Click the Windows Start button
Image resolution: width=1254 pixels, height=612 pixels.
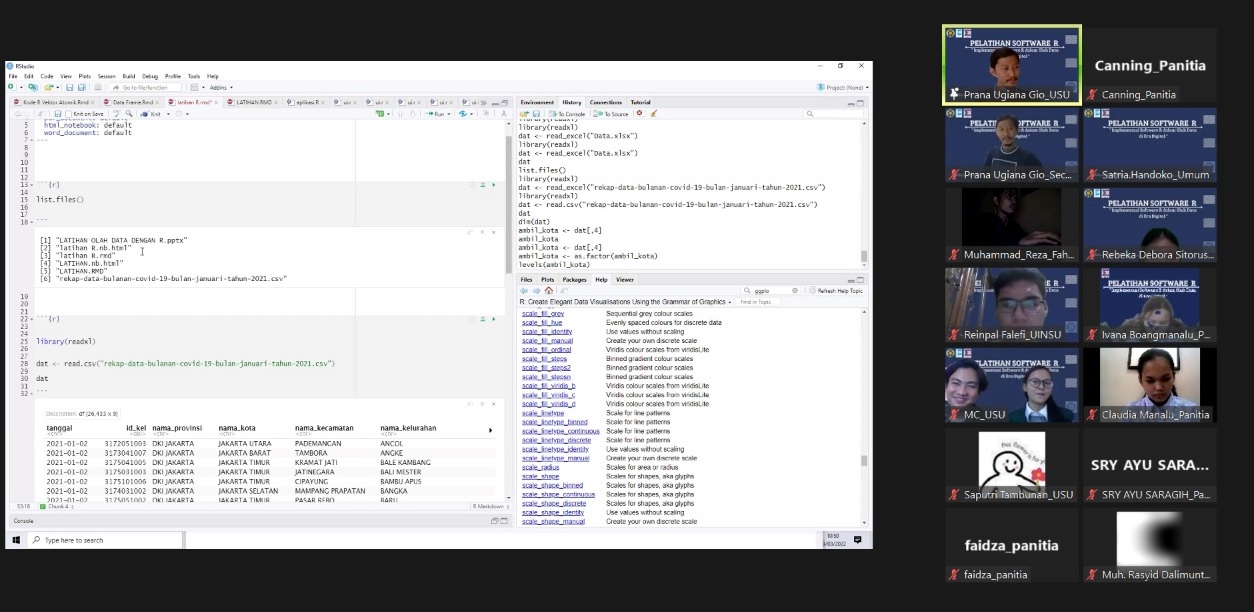point(16,540)
